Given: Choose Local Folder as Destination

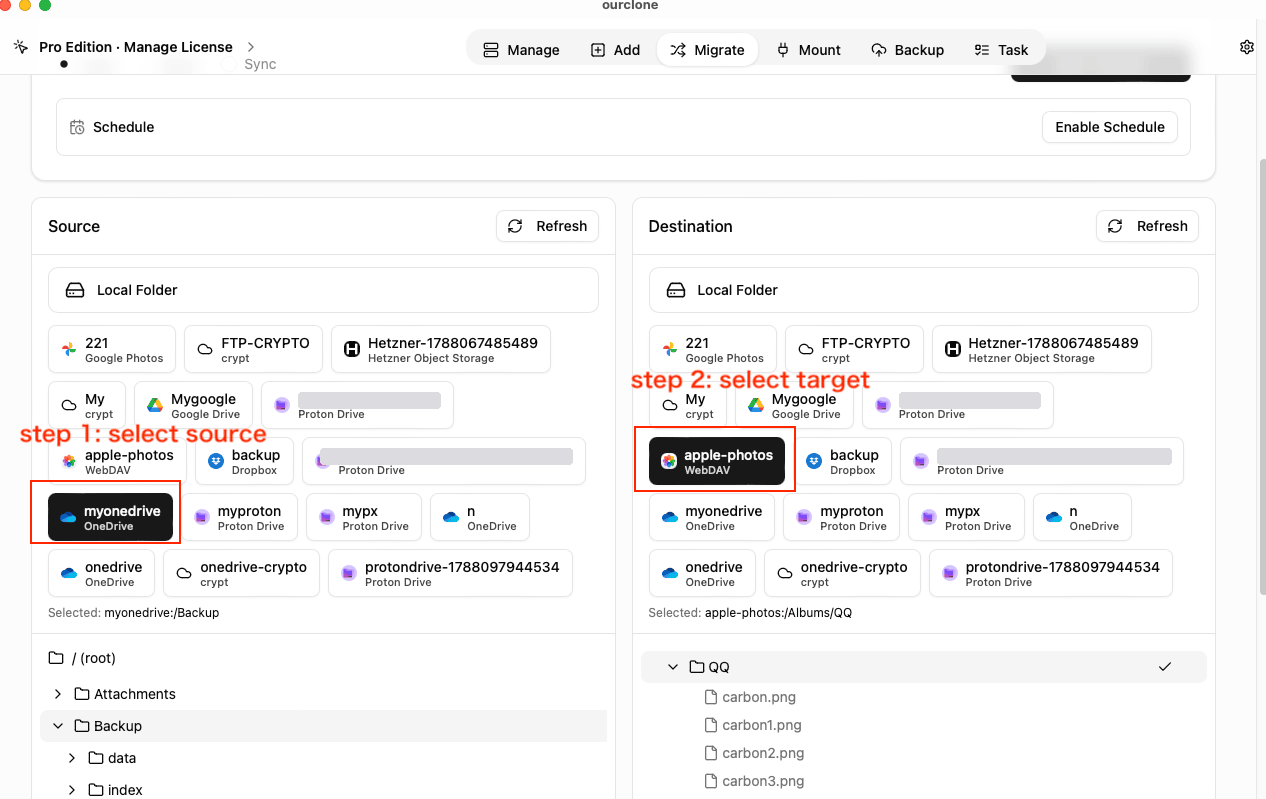Looking at the screenshot, I should point(924,290).
